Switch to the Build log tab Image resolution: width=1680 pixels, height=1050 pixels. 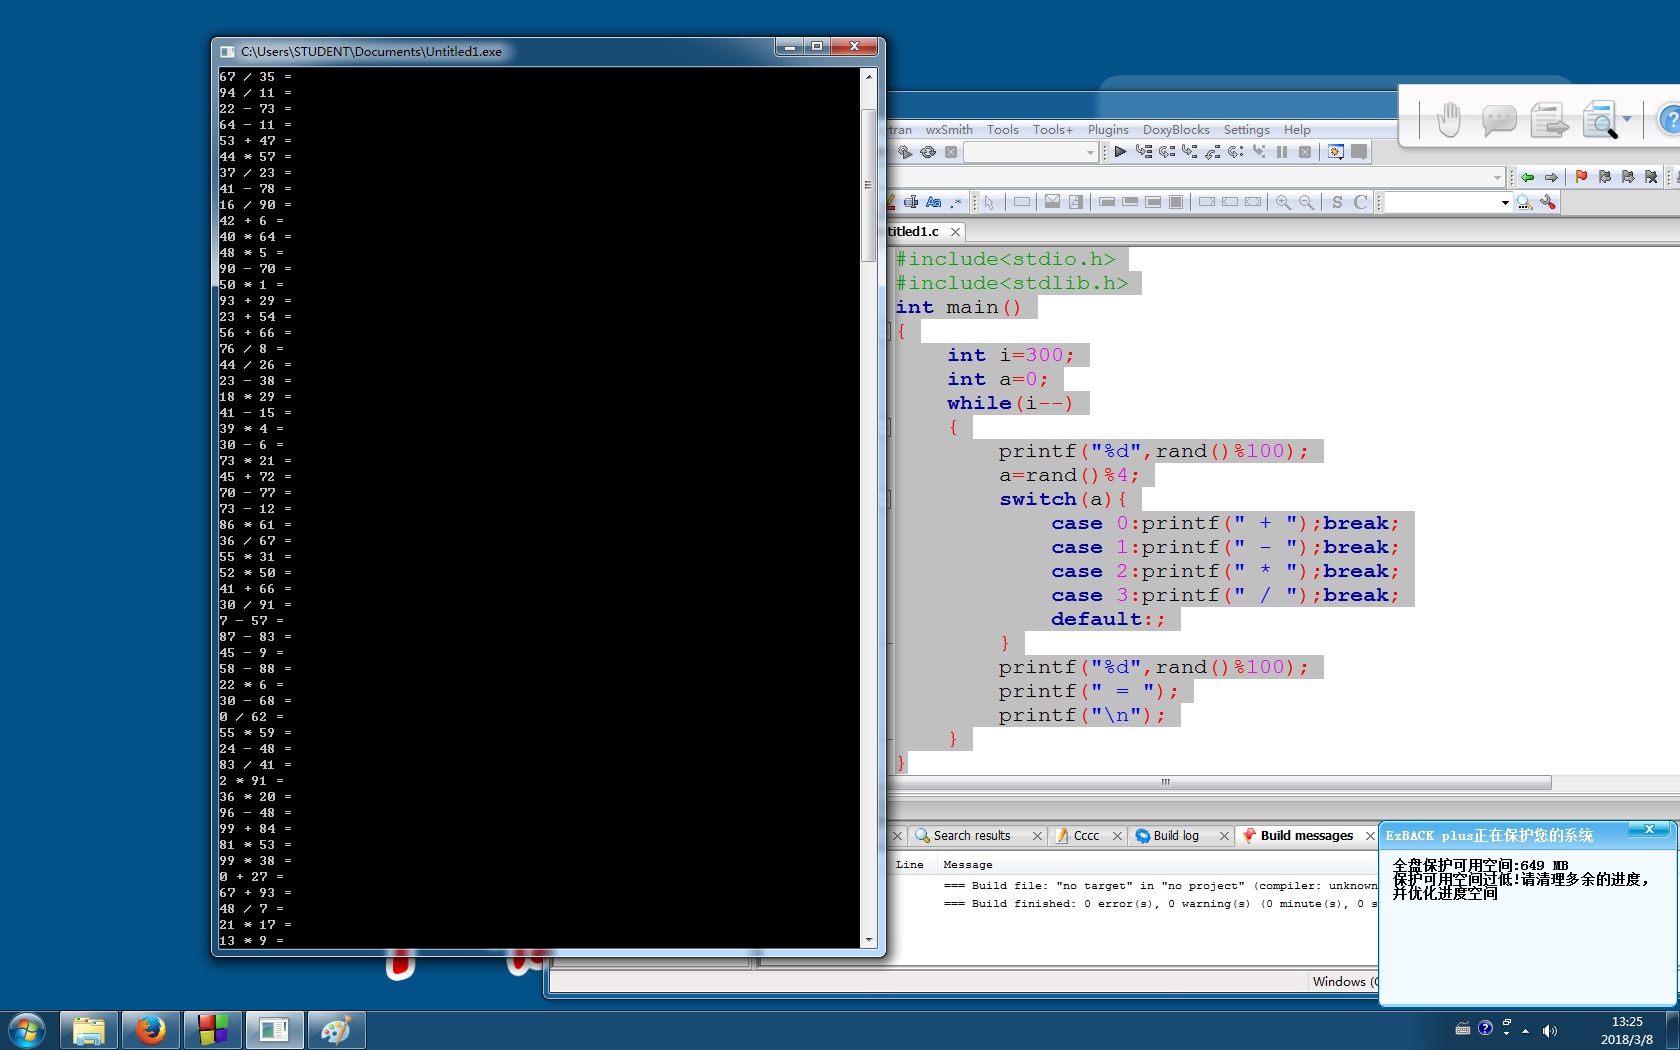[1176, 836]
